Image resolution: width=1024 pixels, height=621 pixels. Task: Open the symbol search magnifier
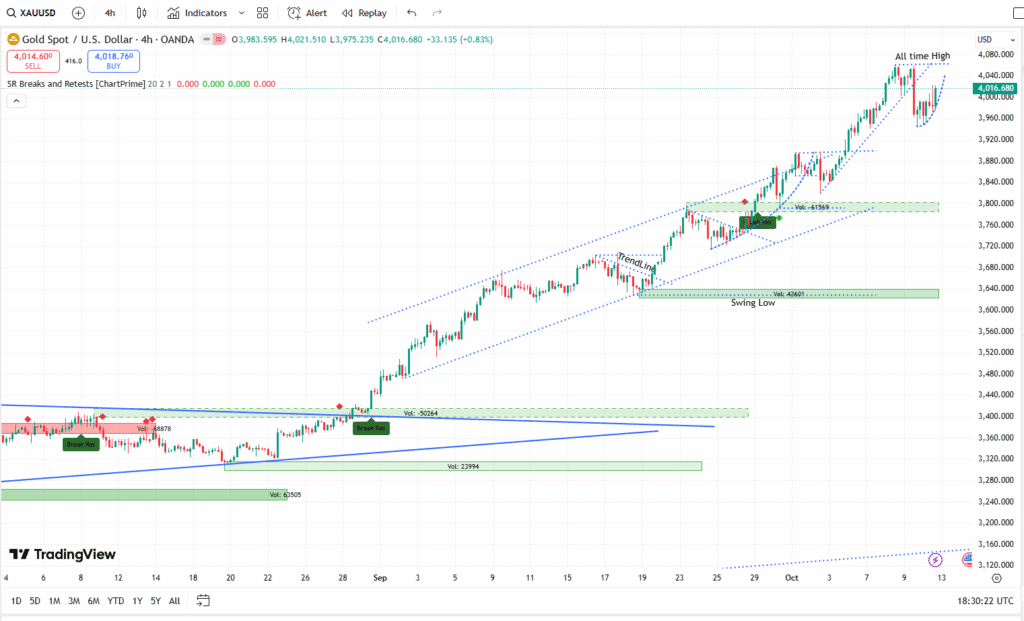[10, 12]
